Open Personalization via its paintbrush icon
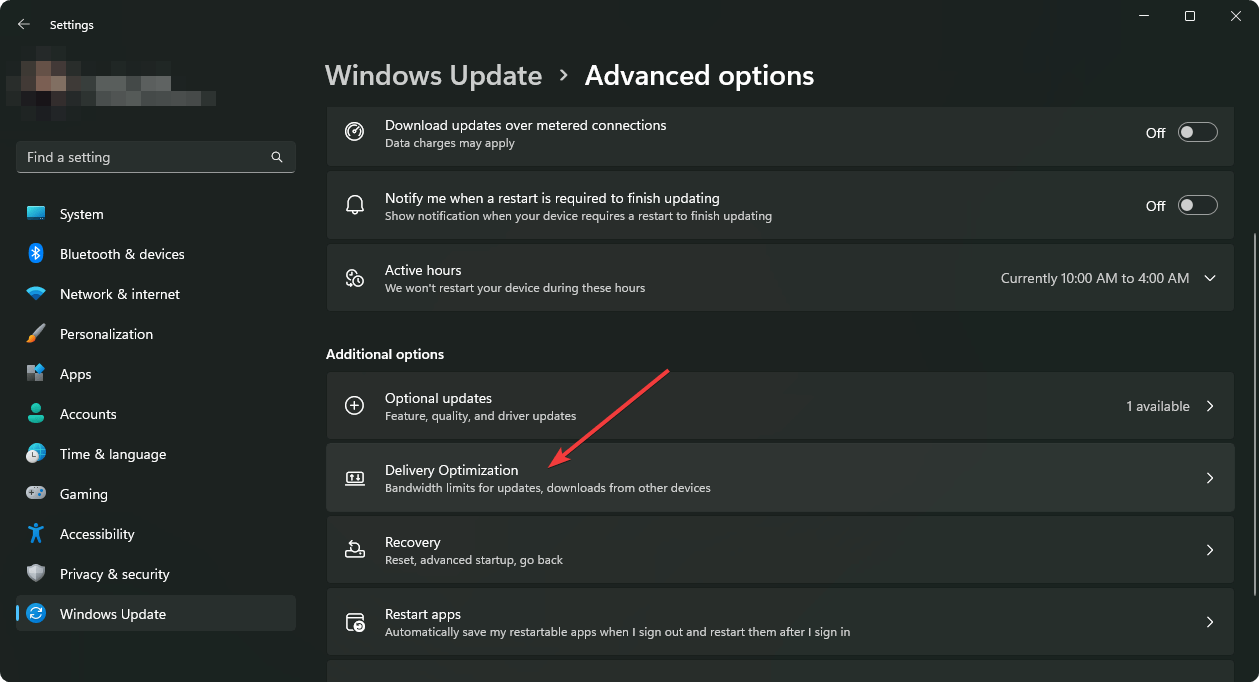 (36, 334)
